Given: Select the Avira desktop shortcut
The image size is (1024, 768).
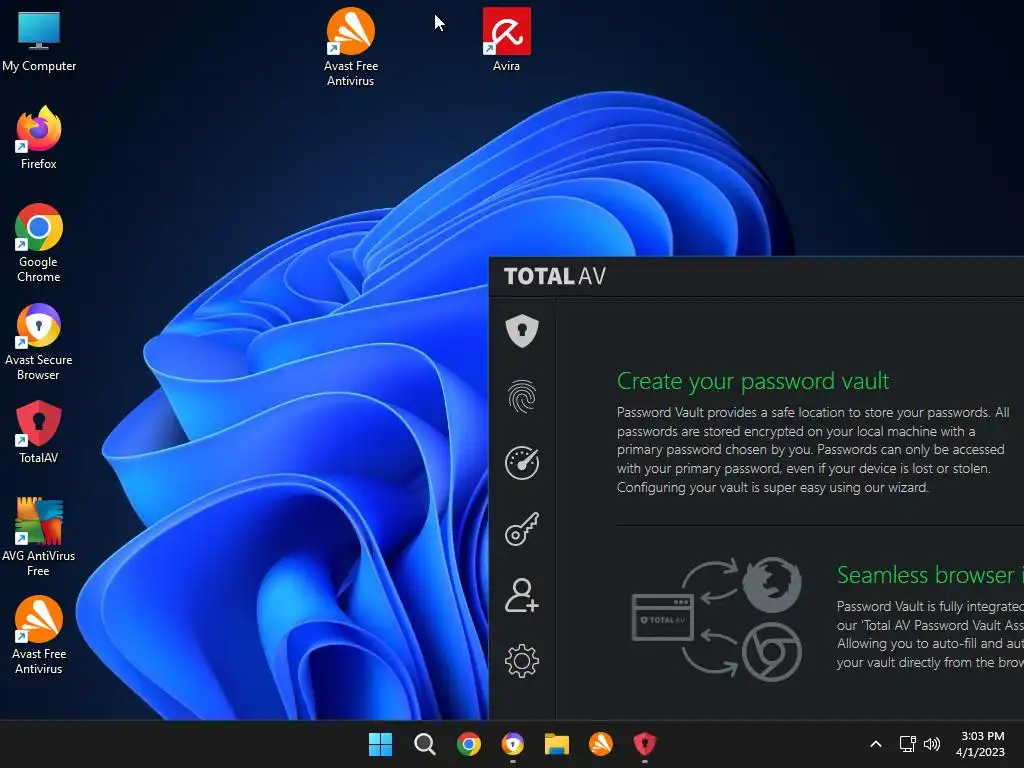Looking at the screenshot, I should pyautogui.click(x=507, y=39).
